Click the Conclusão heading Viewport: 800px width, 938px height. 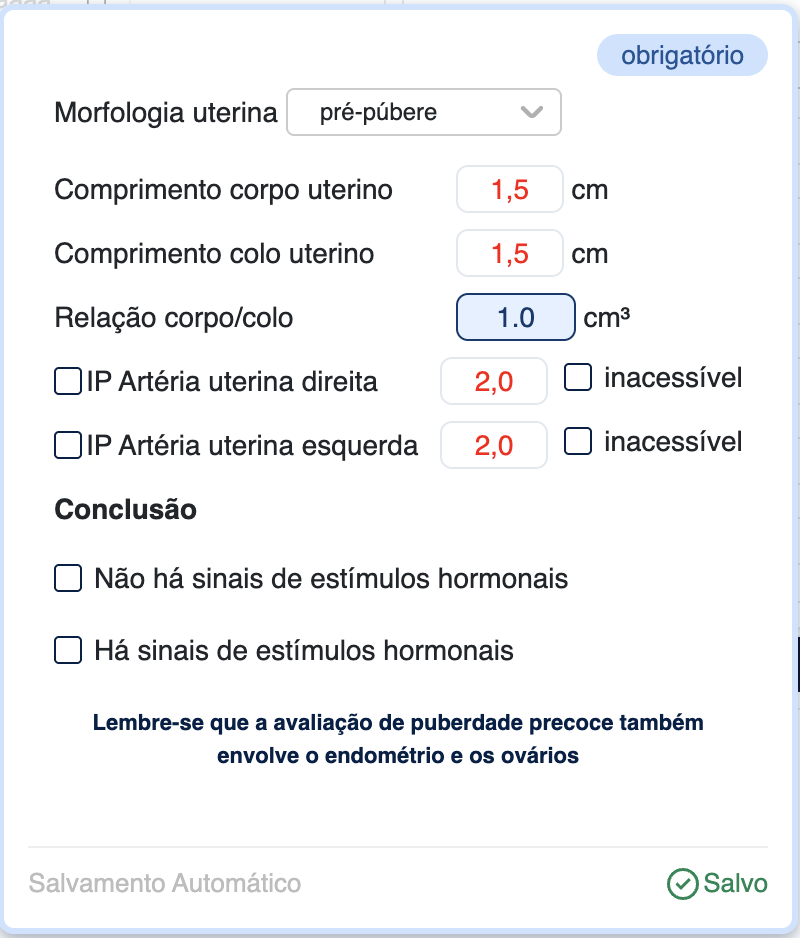pyautogui.click(x=125, y=510)
